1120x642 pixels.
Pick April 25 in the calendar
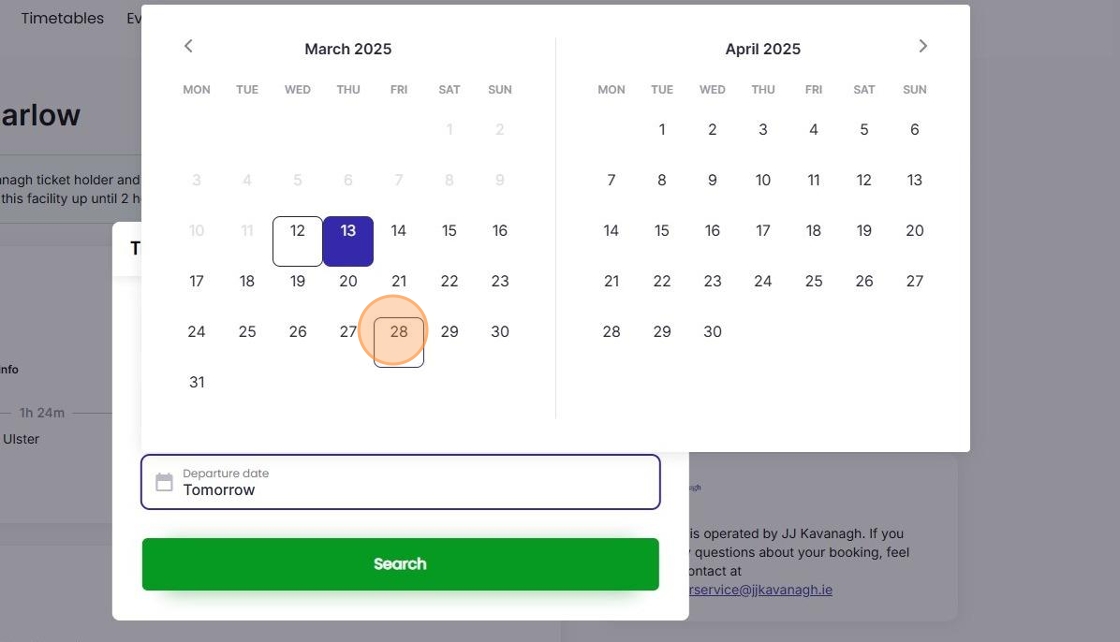[x=813, y=282]
